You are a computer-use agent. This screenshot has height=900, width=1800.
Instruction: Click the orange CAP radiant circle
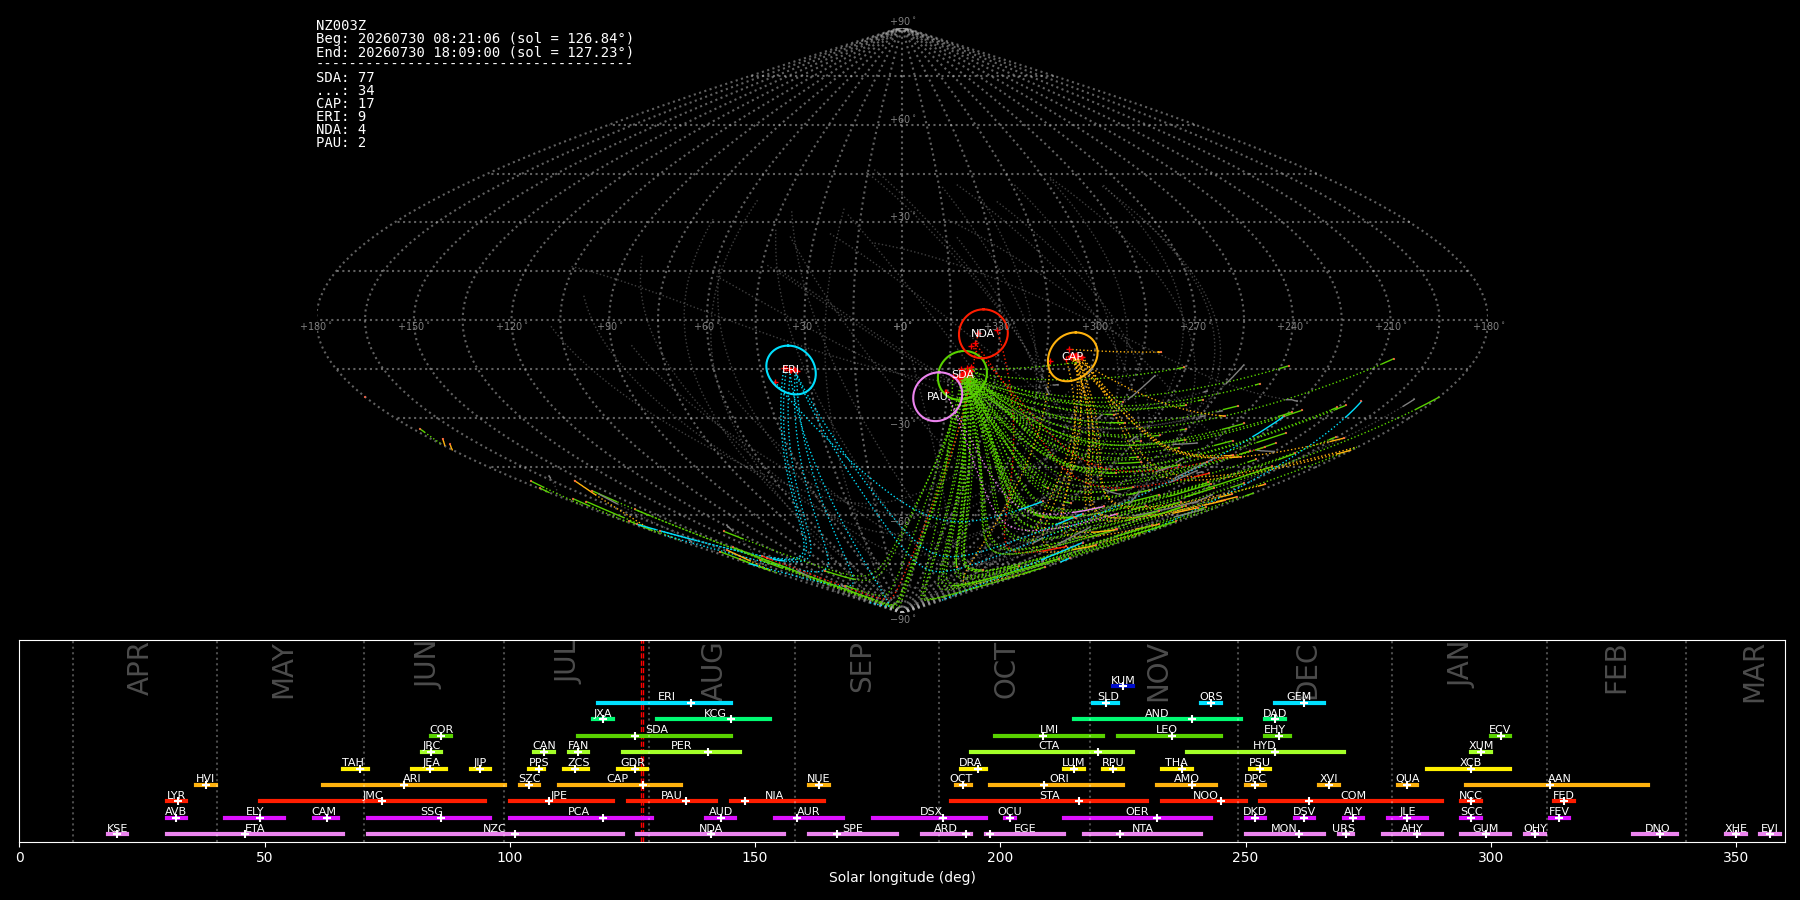tap(1073, 357)
